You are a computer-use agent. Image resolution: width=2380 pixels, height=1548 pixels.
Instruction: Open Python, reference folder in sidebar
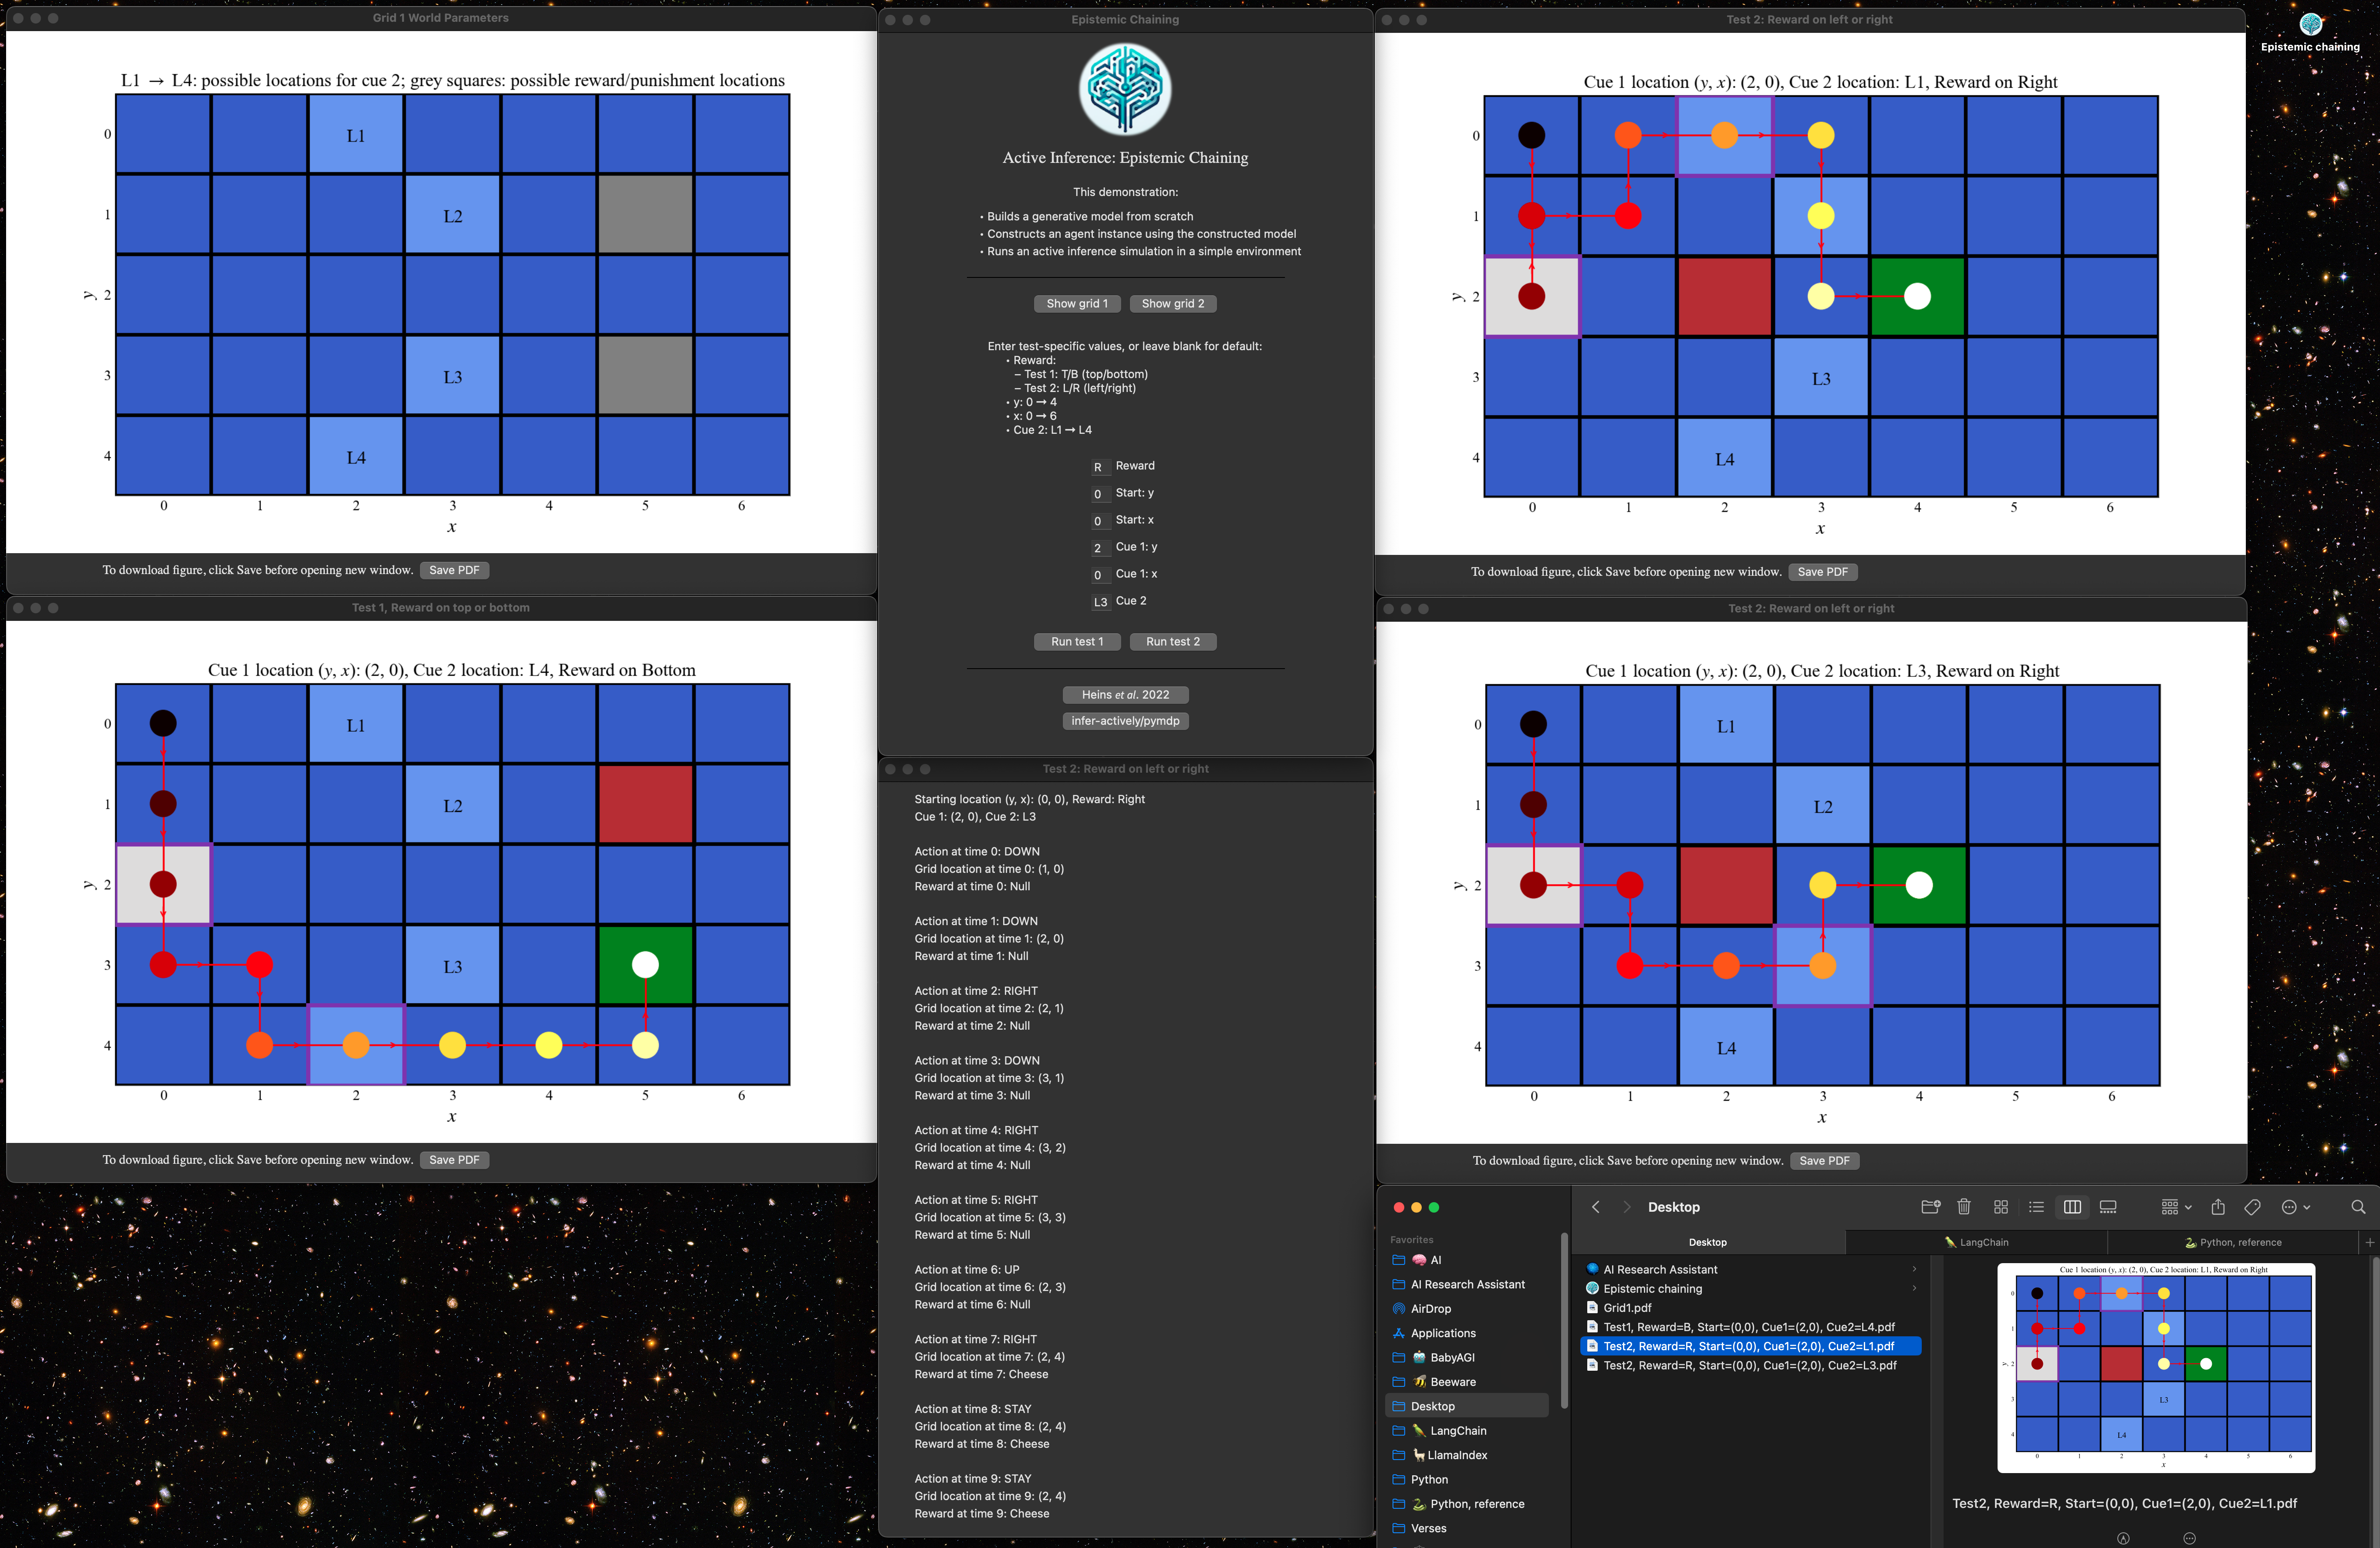tap(1466, 1504)
